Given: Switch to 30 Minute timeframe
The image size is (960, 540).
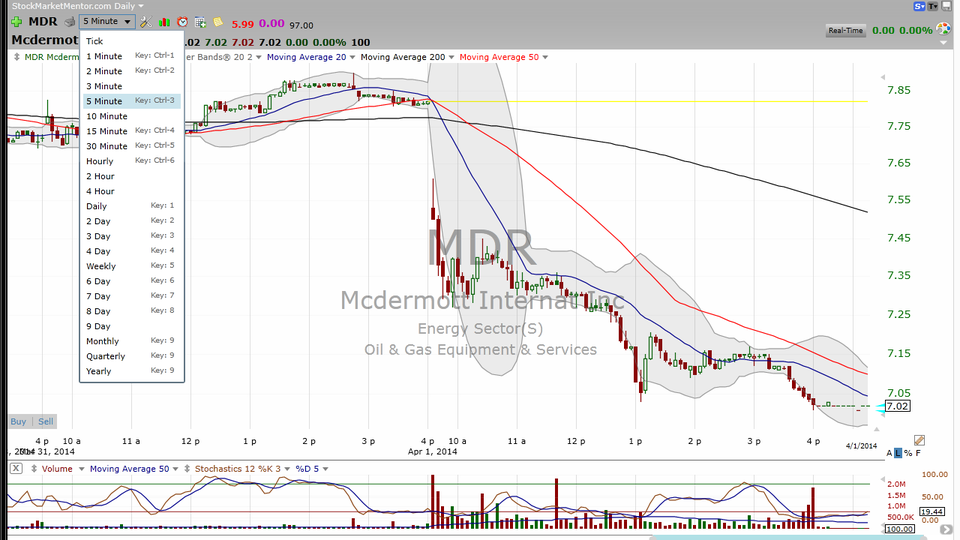Looking at the screenshot, I should [132, 146].
